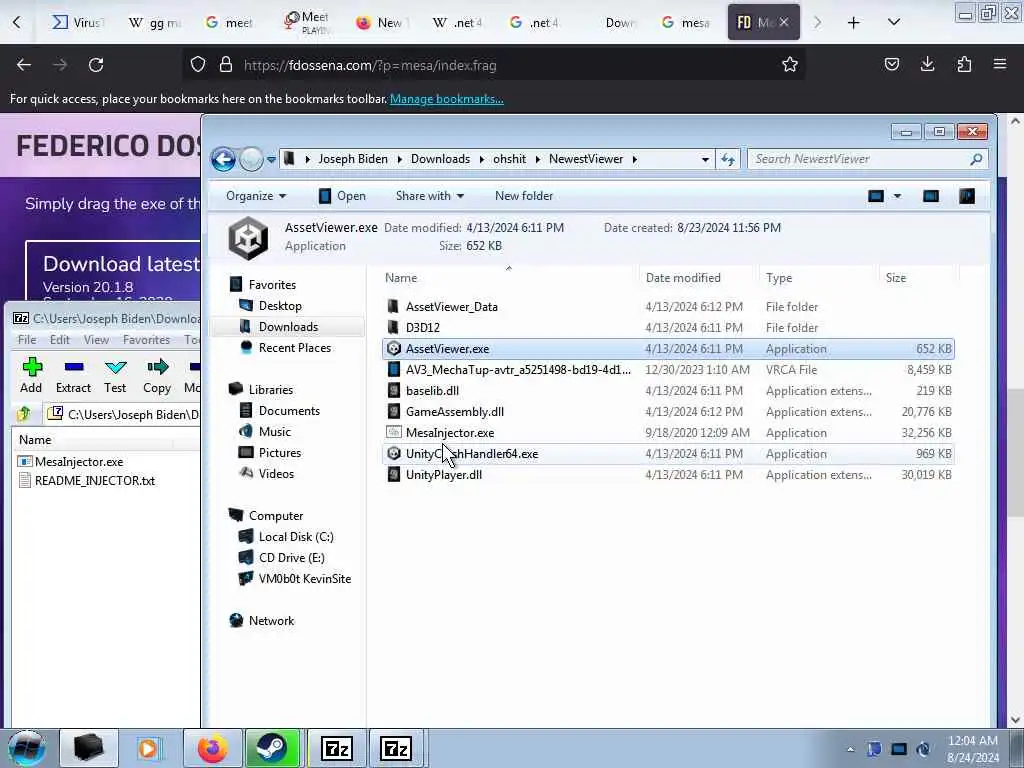This screenshot has height=768, width=1024.
Task: Select Local Disk (C:) in navigation pane
Action: [295, 537]
